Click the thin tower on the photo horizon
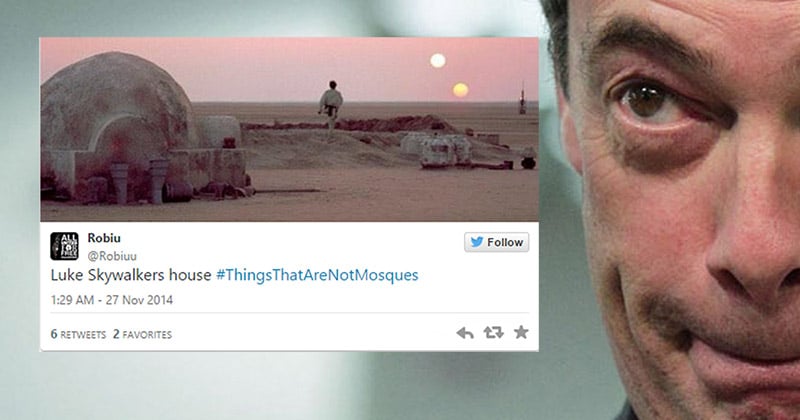This screenshot has width=800, height=420. tap(522, 100)
